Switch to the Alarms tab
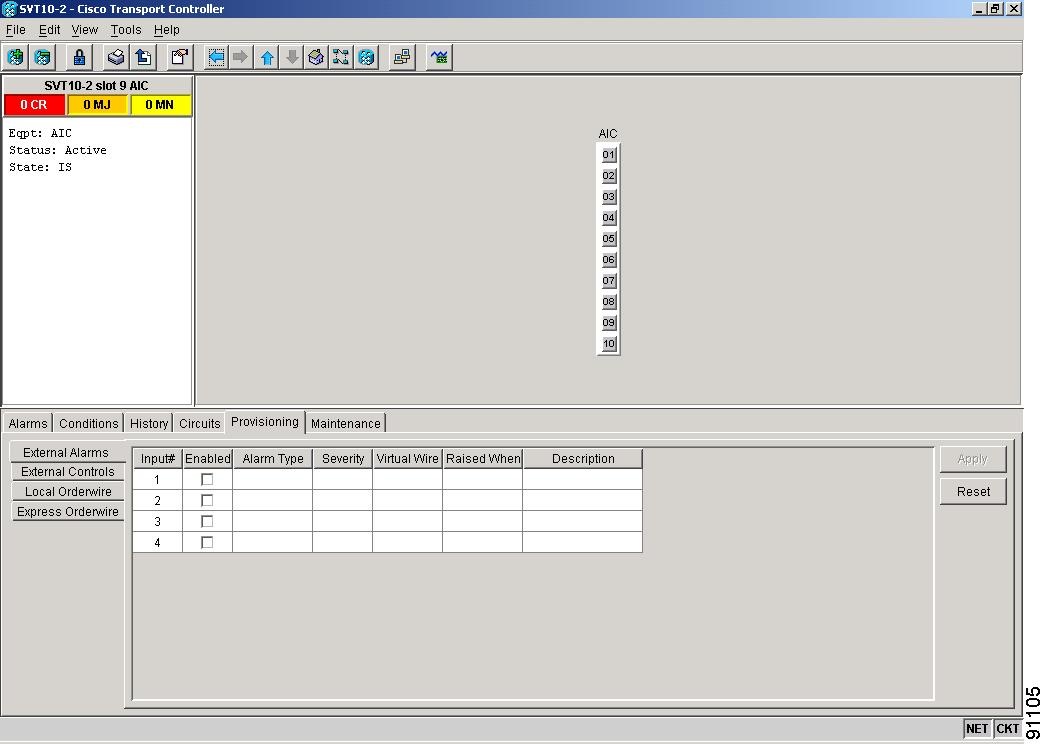The height and width of the screenshot is (744, 1046). point(27,424)
